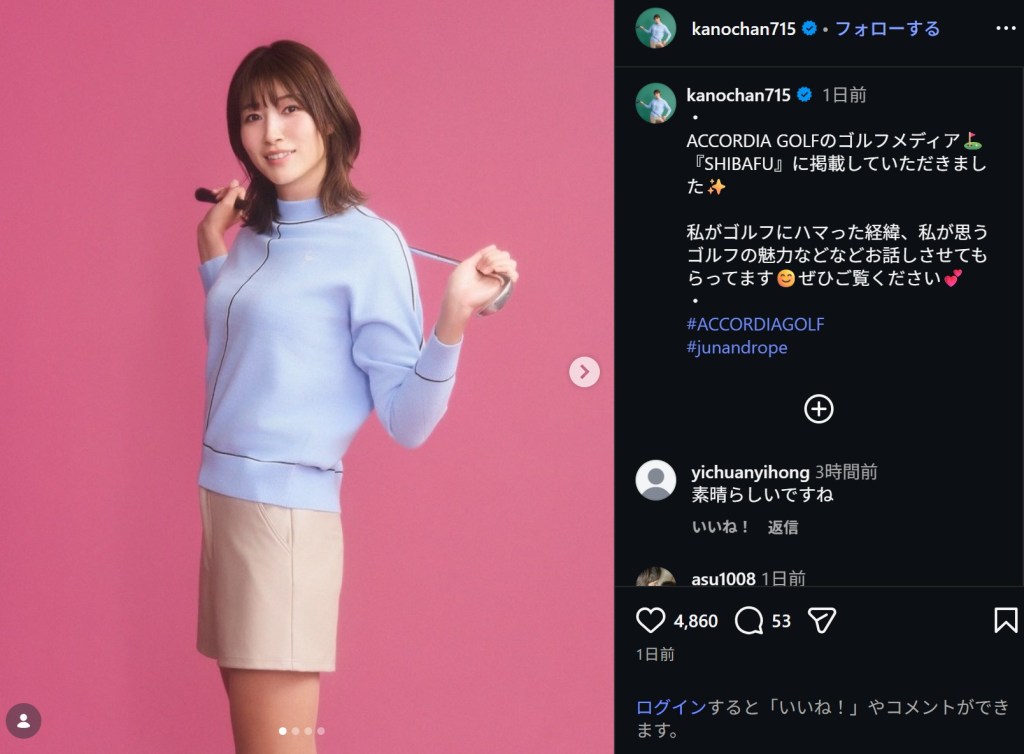Open yichuanyihong commenter profile avatar

pyautogui.click(x=656, y=480)
